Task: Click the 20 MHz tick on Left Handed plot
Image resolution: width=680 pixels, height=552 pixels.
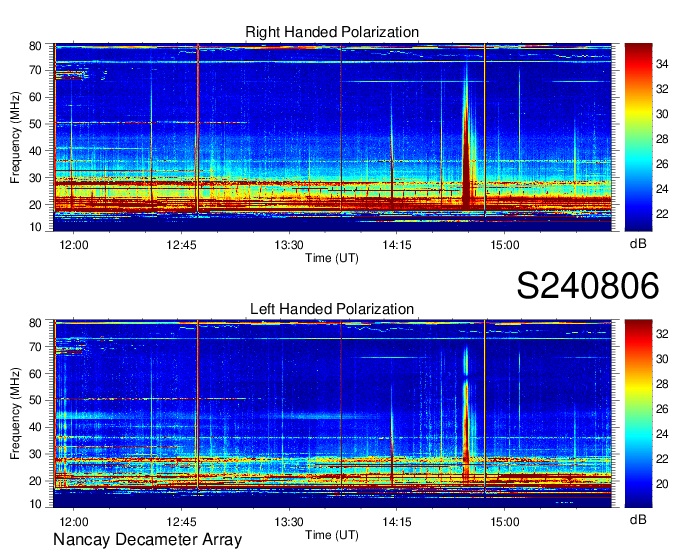Action: click(x=35, y=481)
